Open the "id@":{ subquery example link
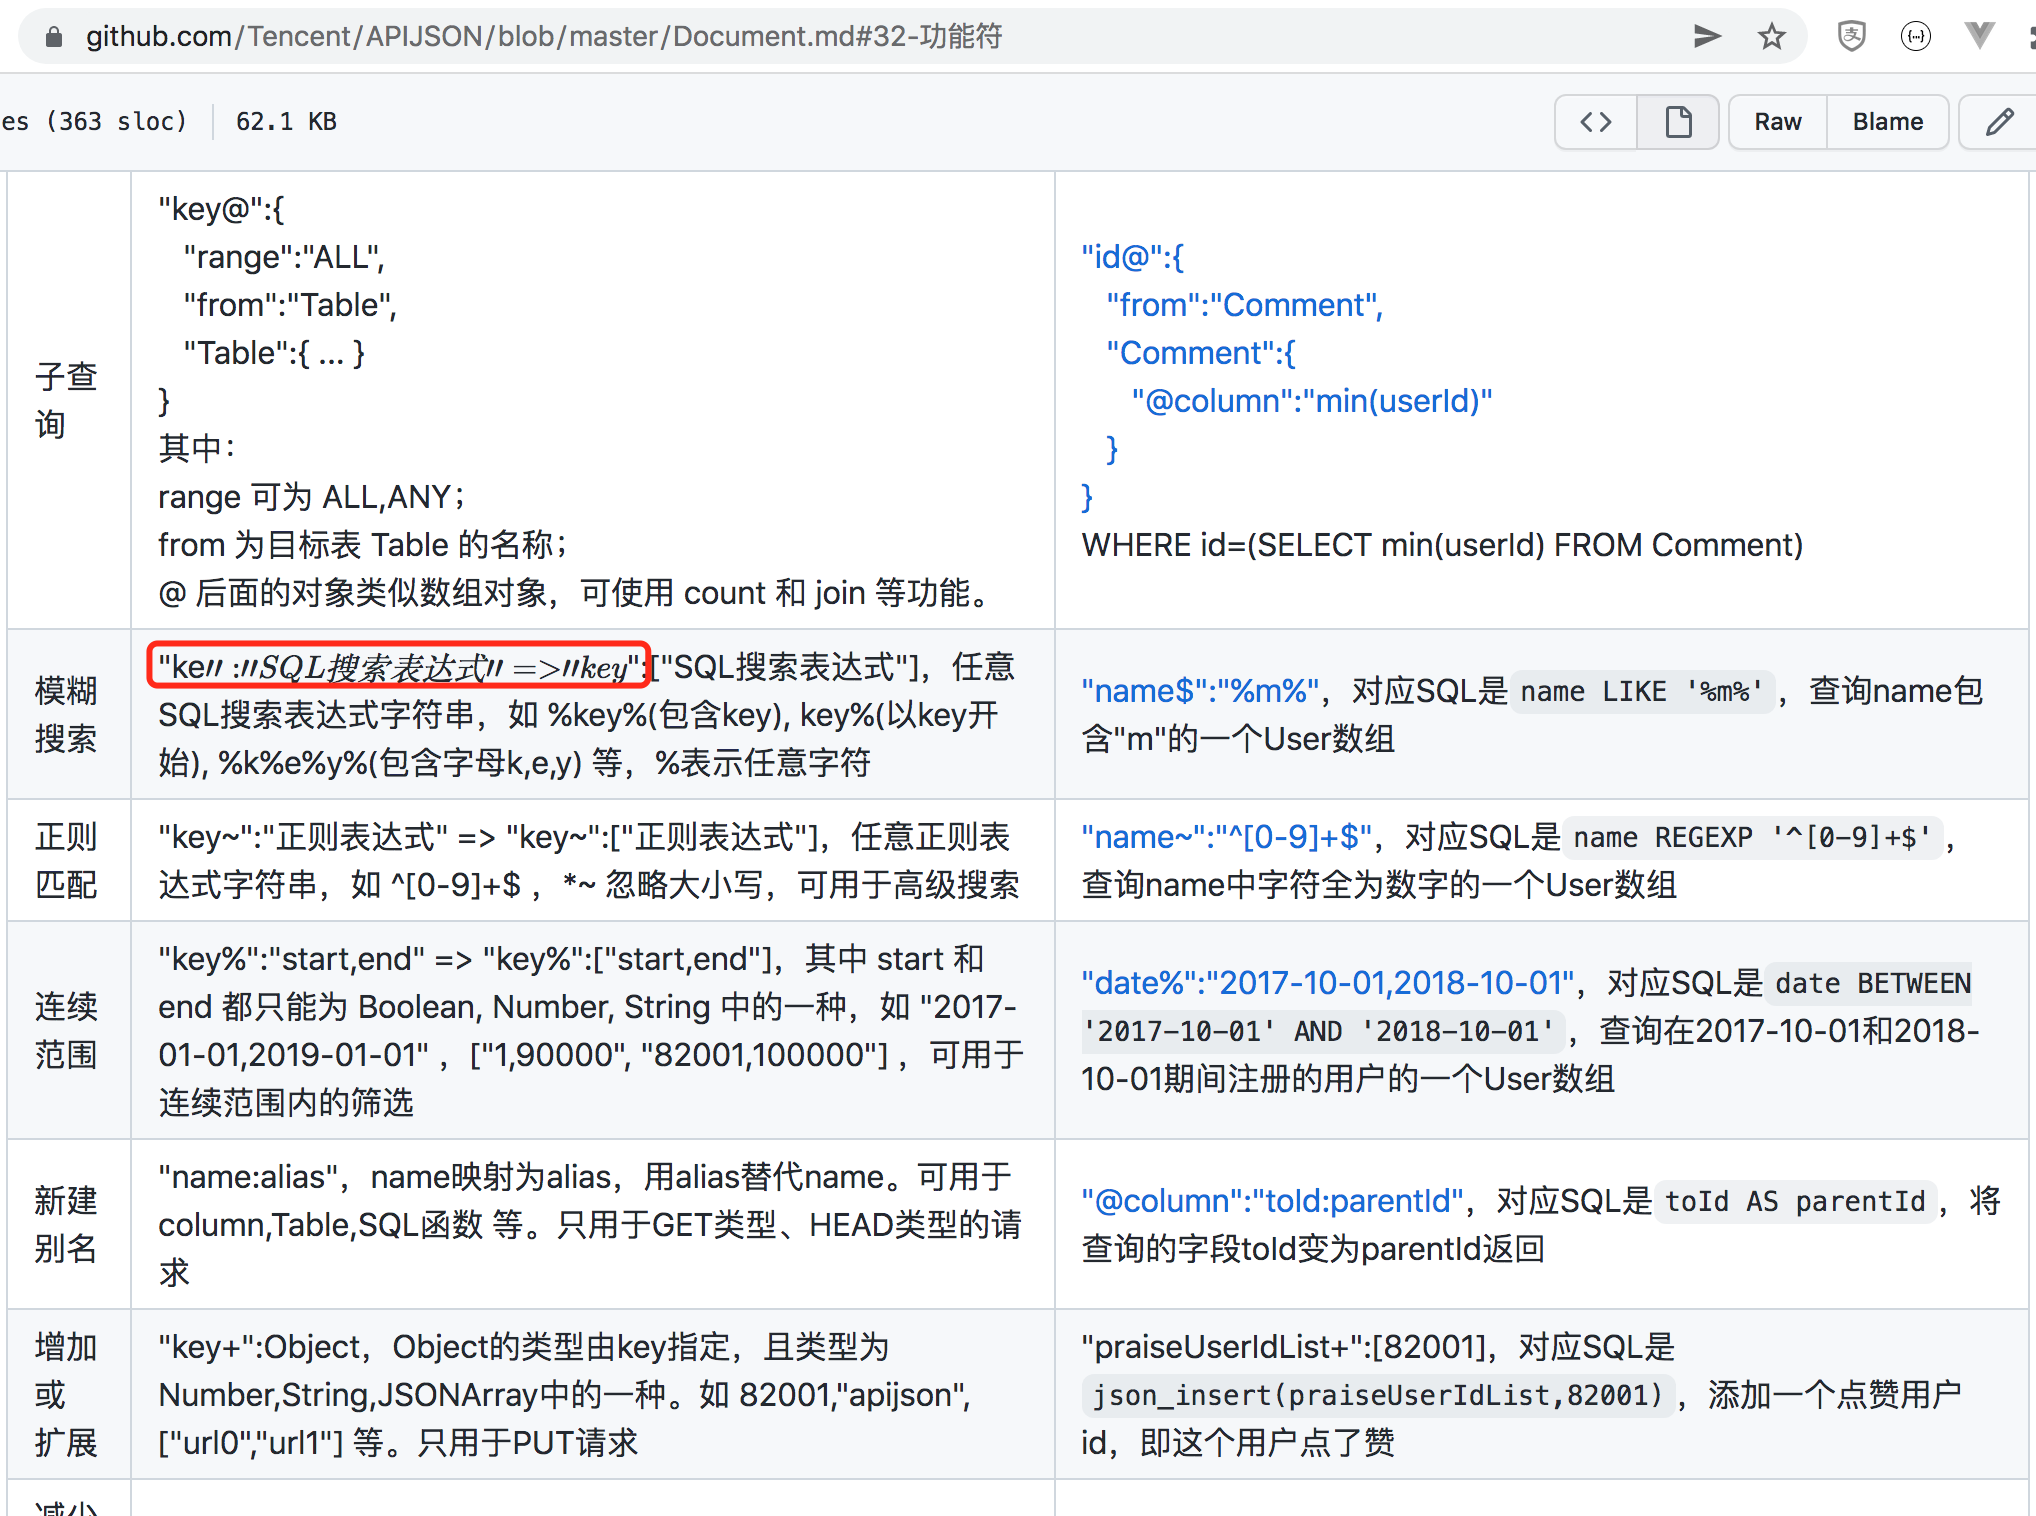Screen dimensions: 2036x1516 [x=1132, y=257]
